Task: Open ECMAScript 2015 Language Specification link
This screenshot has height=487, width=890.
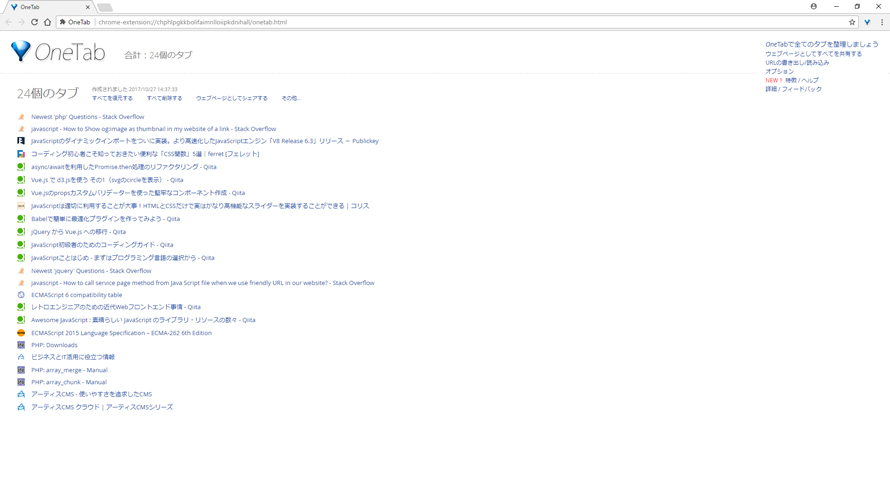Action: click(121, 333)
